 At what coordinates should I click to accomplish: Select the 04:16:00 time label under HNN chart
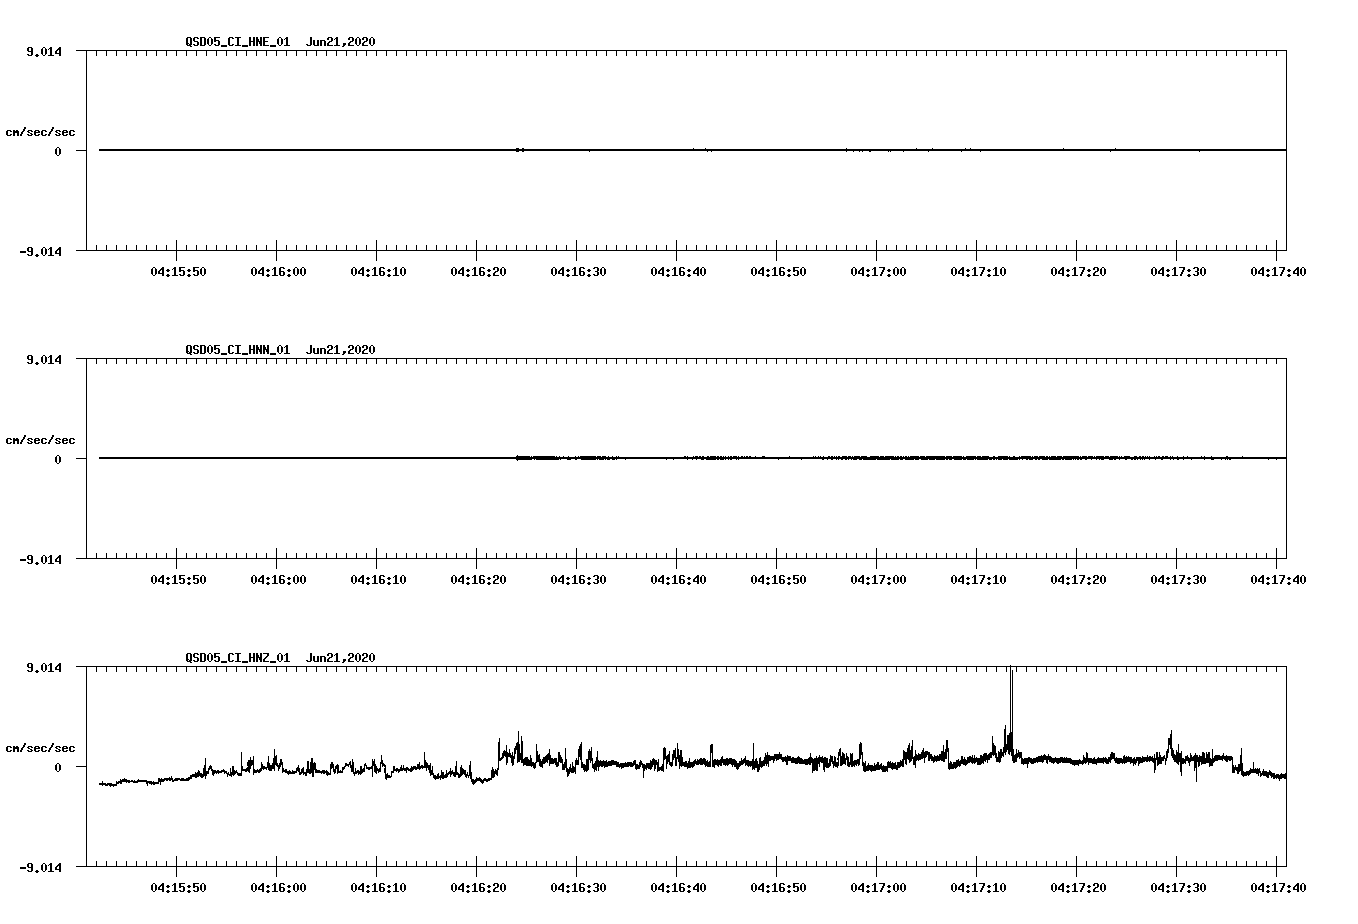point(278,579)
